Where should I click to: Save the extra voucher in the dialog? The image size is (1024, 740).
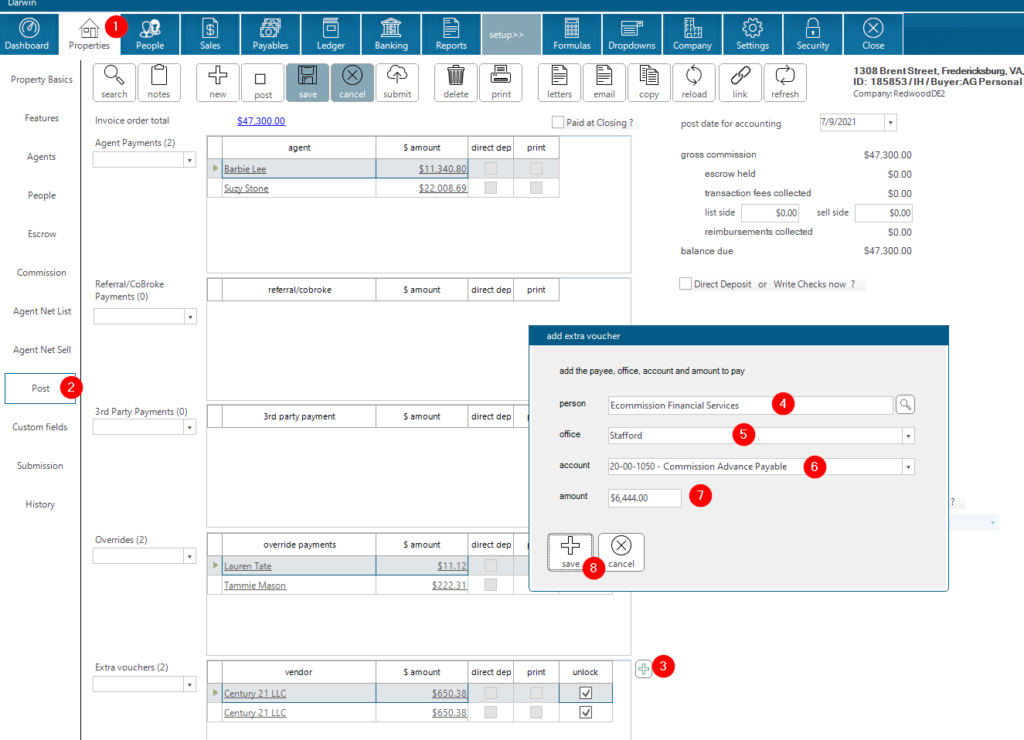(x=570, y=552)
